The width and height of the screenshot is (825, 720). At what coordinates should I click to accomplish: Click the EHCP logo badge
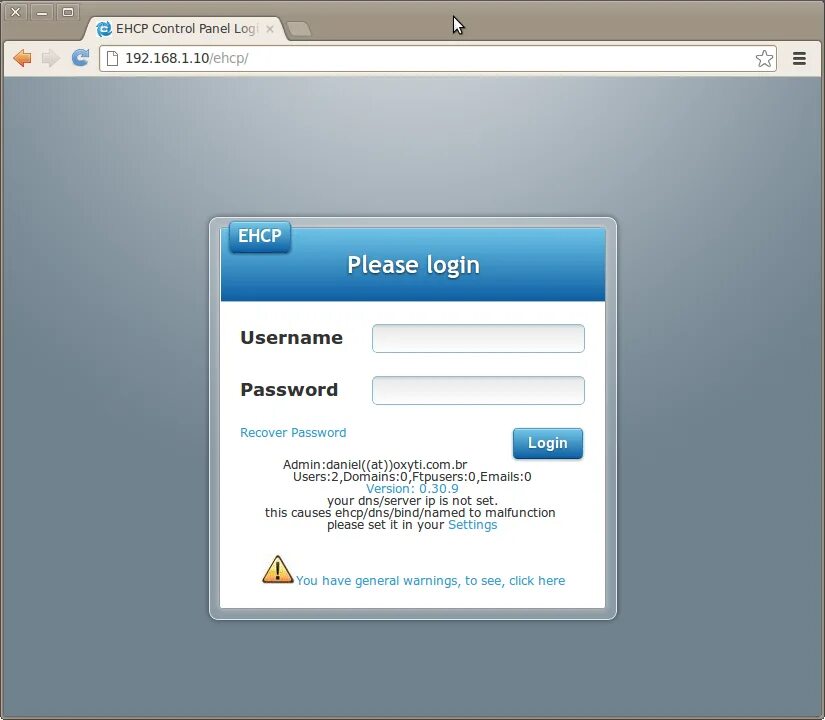point(260,236)
